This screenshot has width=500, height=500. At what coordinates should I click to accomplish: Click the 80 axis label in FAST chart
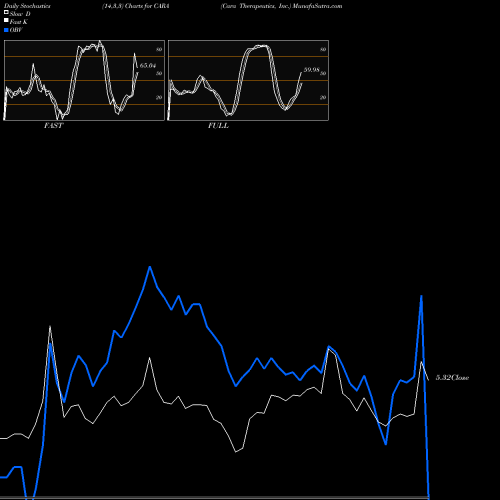[159, 49]
